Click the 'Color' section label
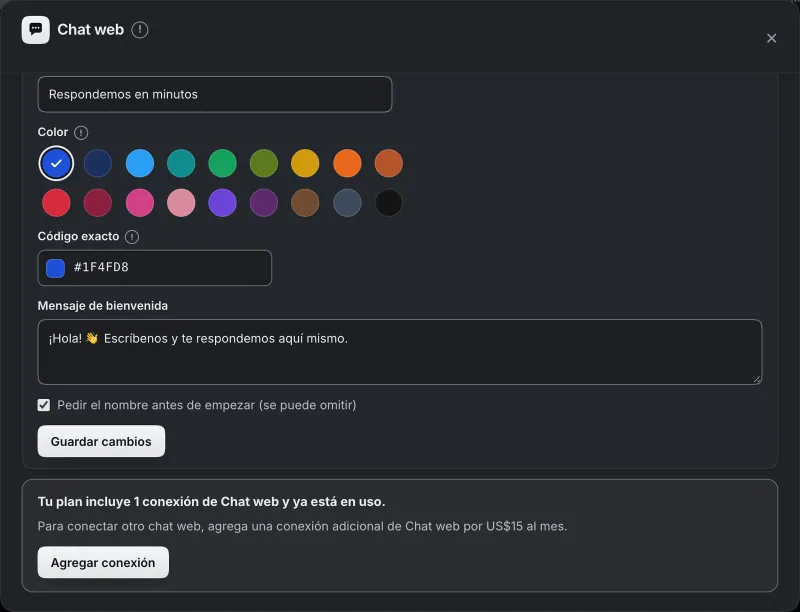Screen dimensions: 800x612 pos(53,132)
